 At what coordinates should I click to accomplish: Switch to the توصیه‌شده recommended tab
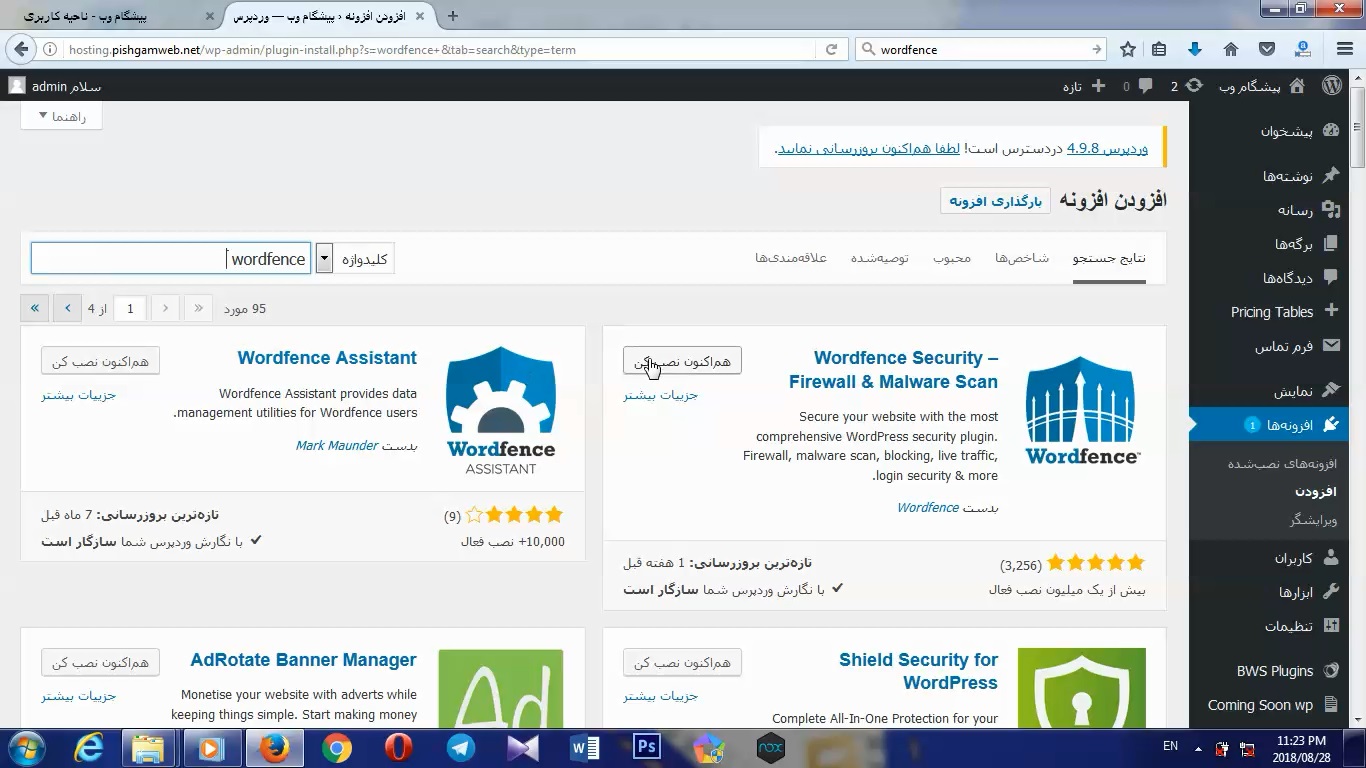coord(880,258)
